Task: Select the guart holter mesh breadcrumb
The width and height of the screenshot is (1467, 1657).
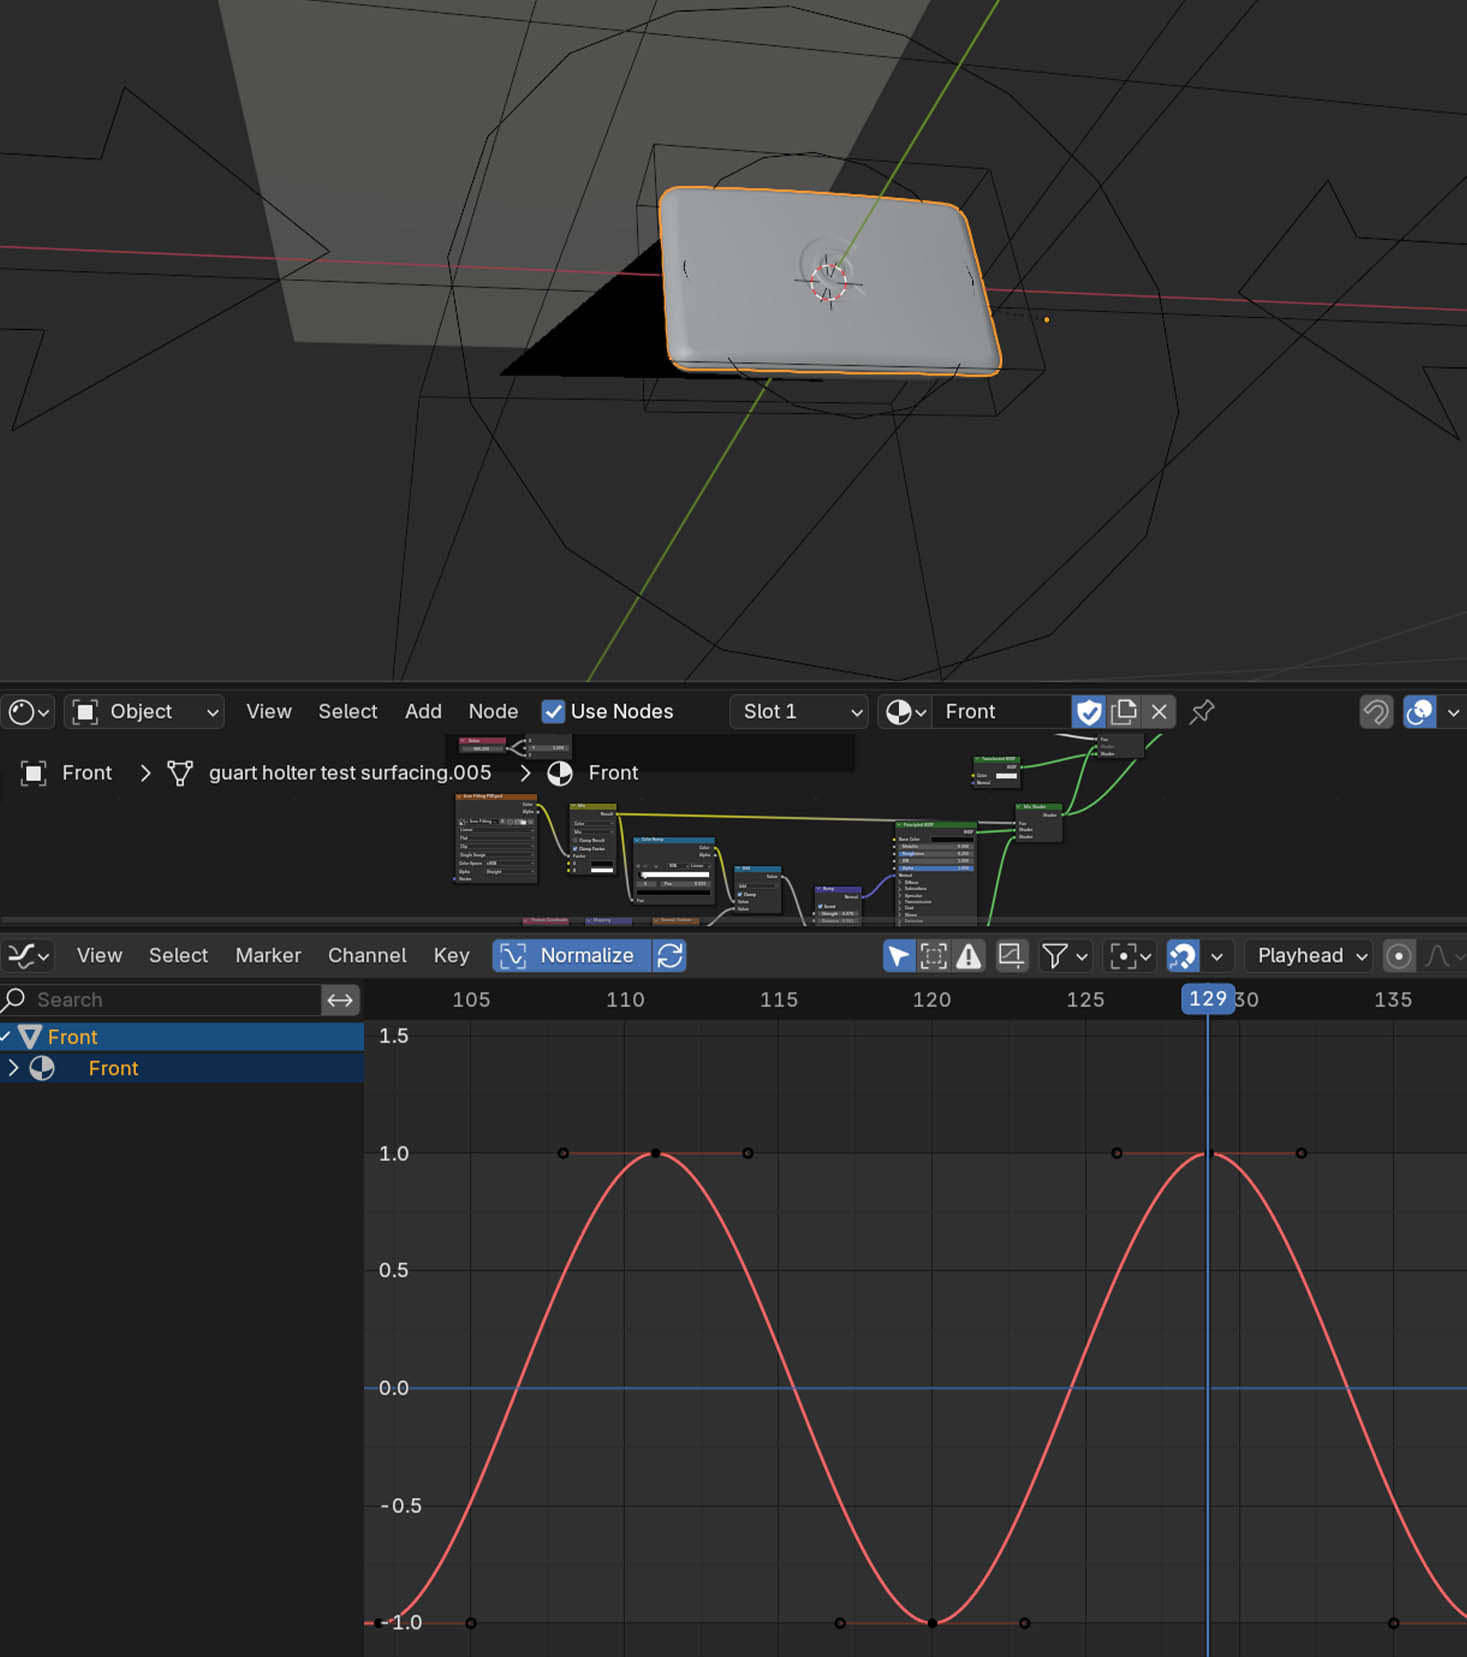Action: point(330,773)
